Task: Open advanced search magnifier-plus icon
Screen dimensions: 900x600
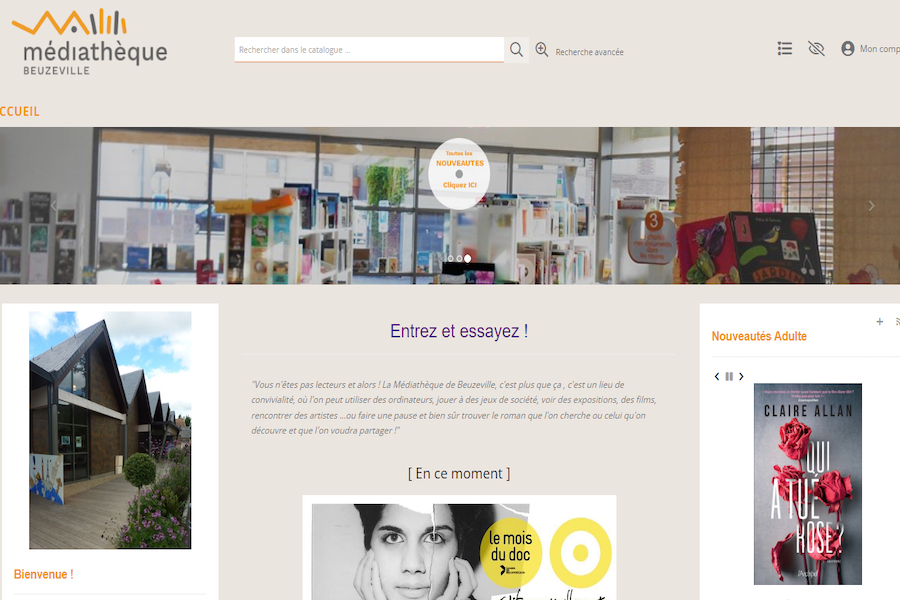Action: coord(541,50)
